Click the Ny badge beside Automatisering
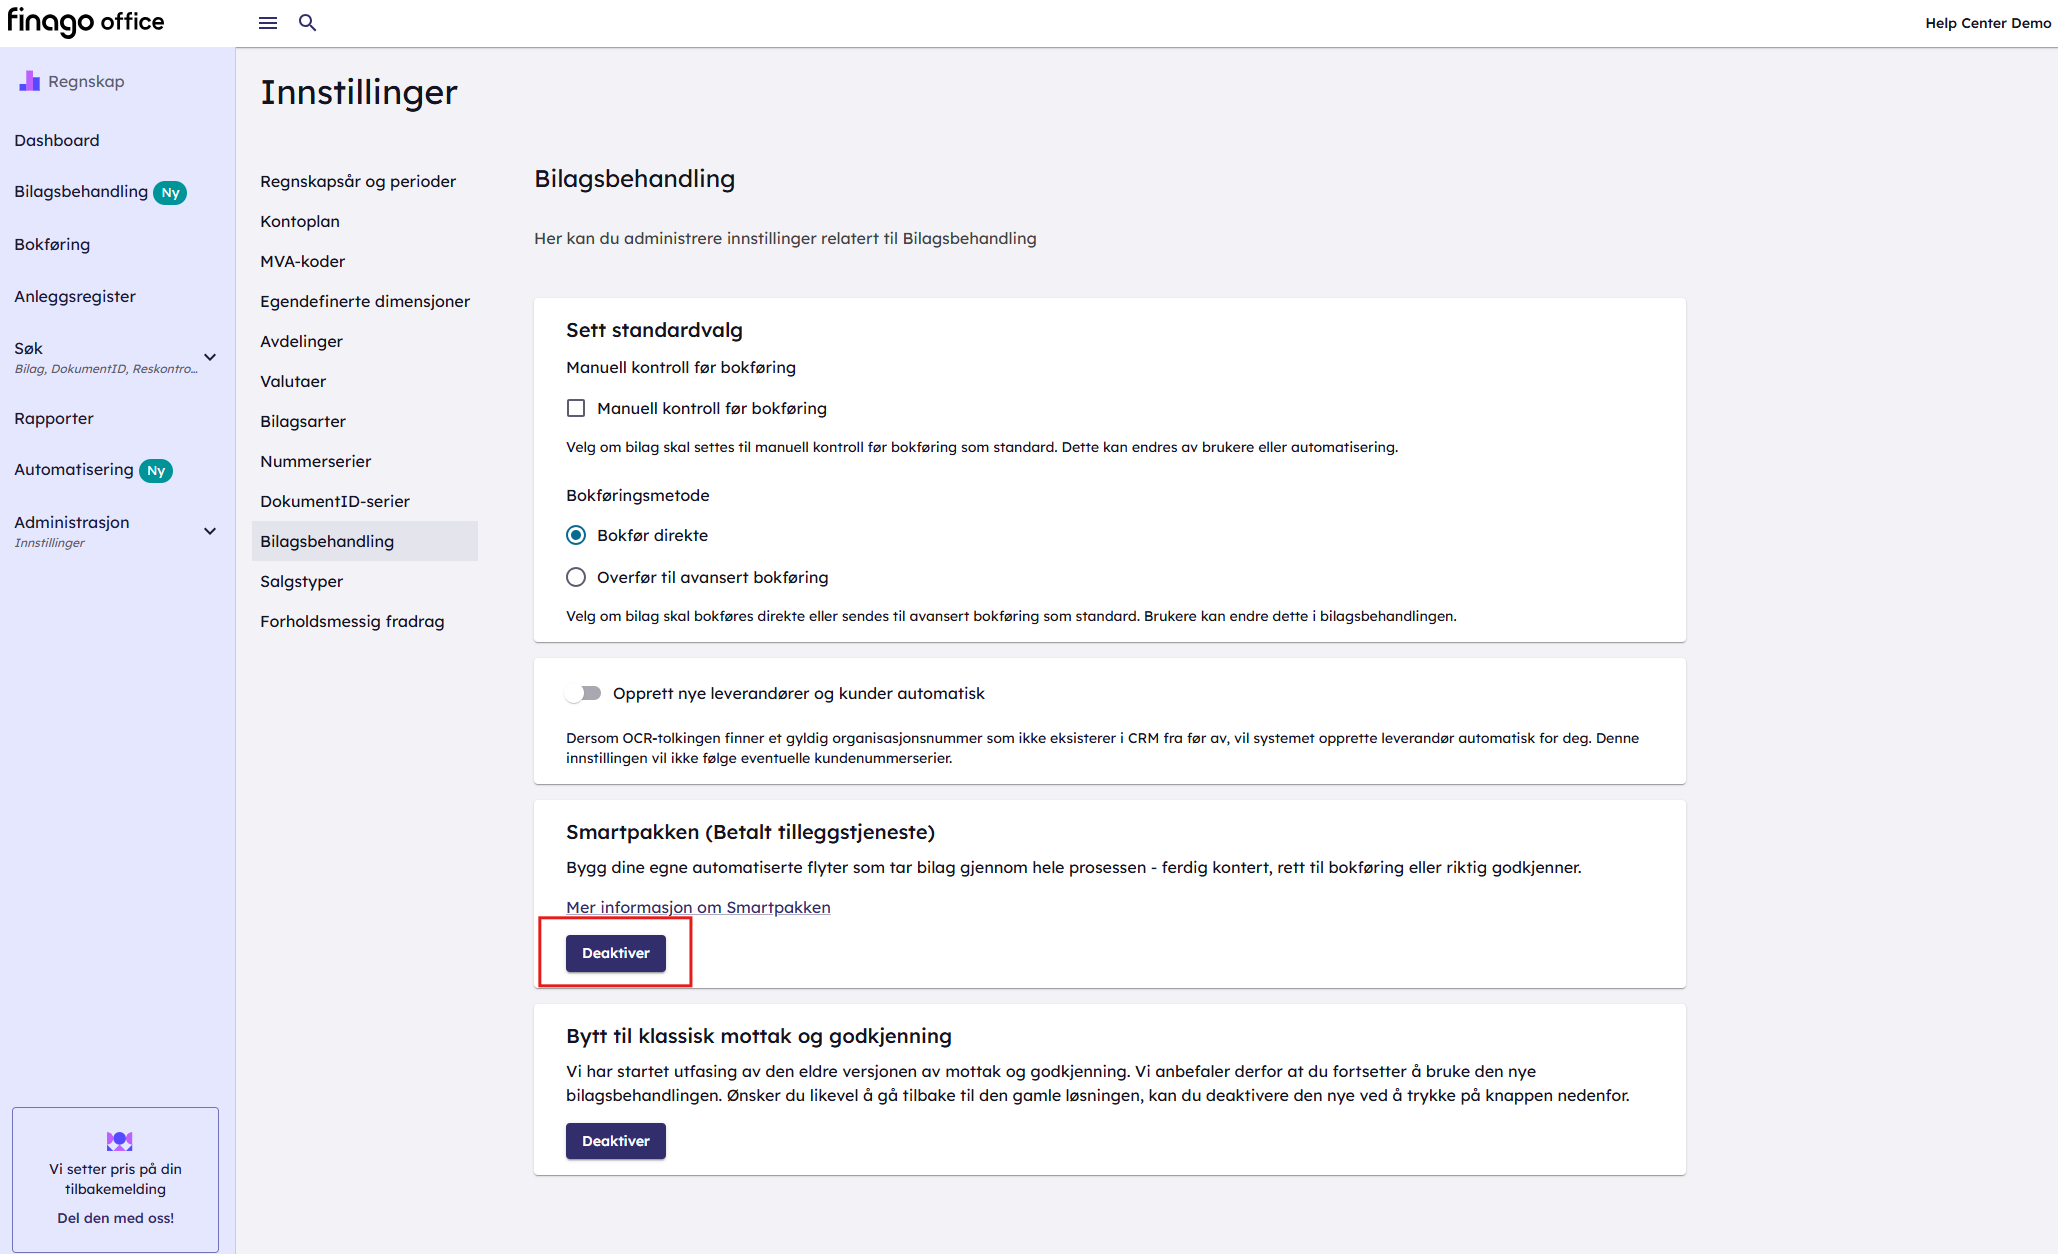This screenshot has height=1254, width=2058. pyautogui.click(x=156, y=471)
